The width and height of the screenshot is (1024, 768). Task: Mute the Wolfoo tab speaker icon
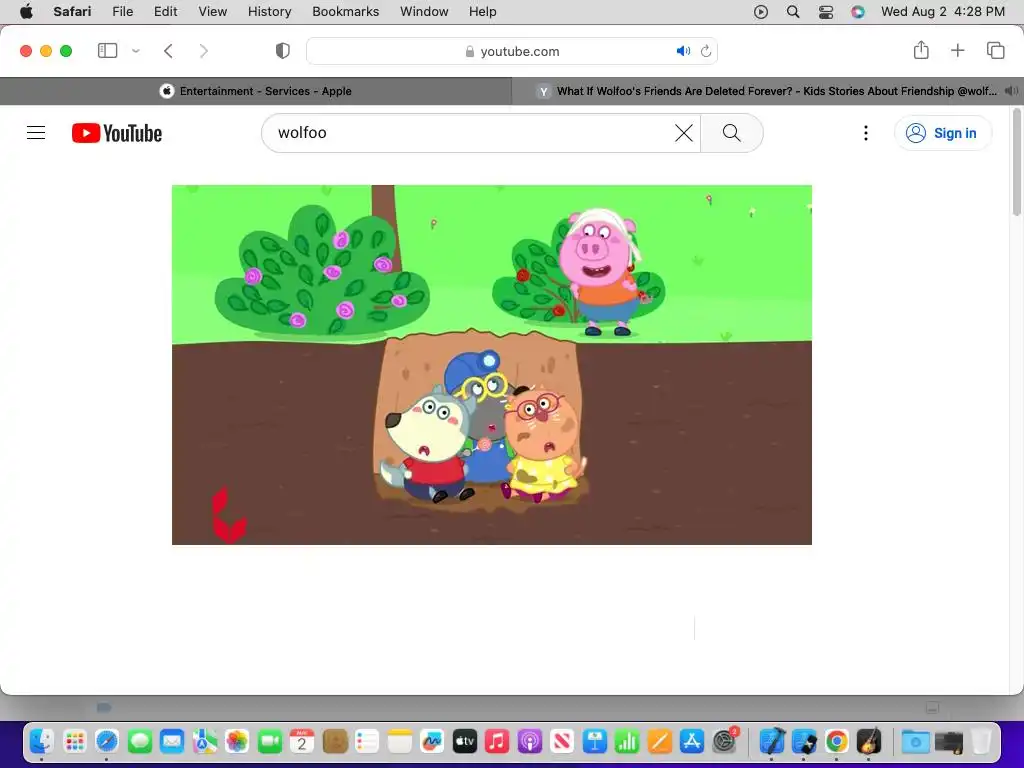point(1011,91)
